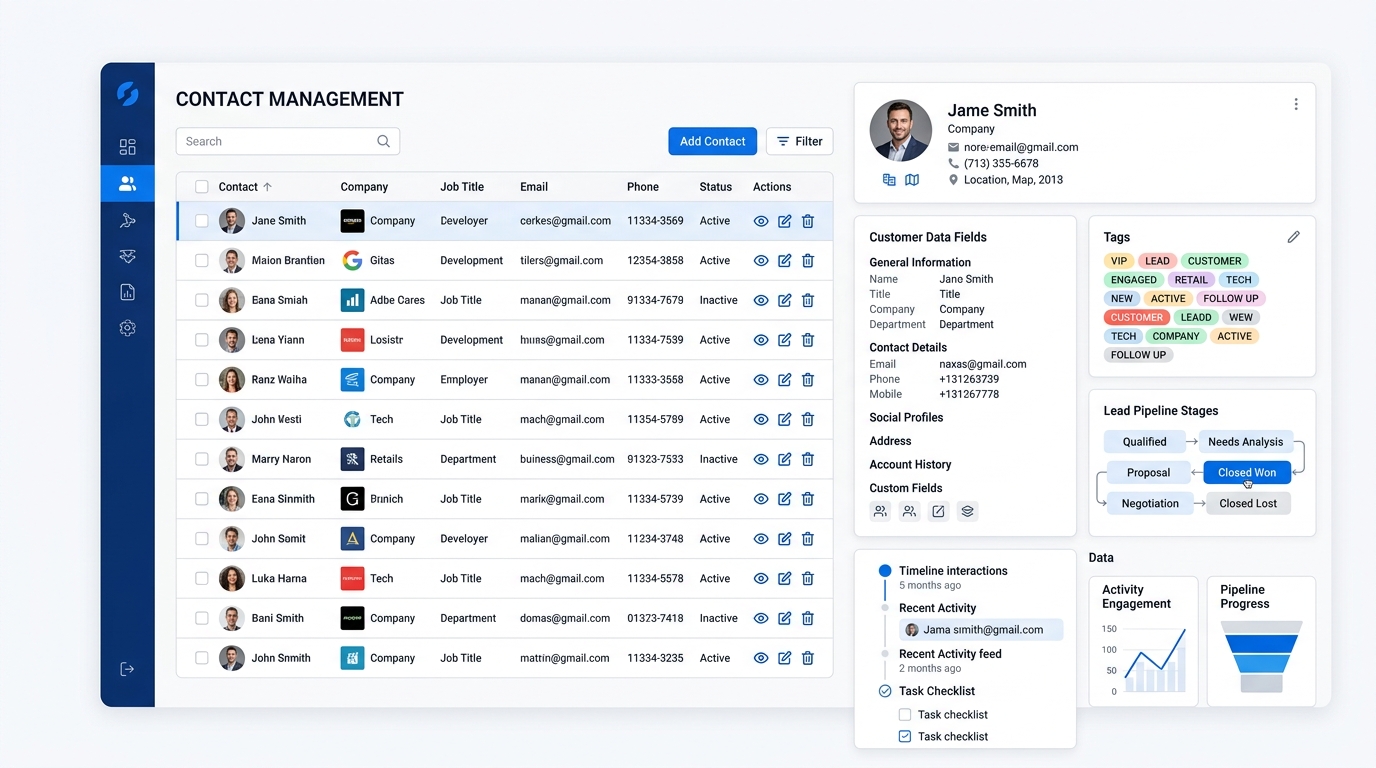
Task: Untick the checked Task checklist box
Action: click(x=905, y=737)
